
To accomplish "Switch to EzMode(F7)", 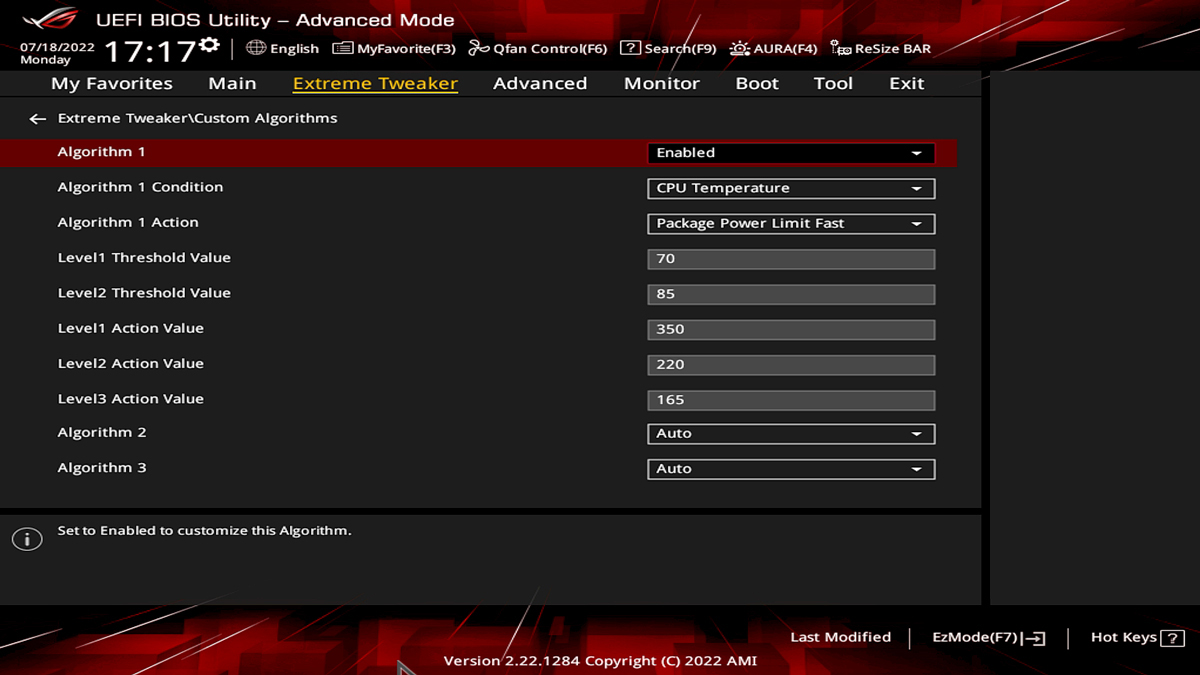I will point(989,638).
